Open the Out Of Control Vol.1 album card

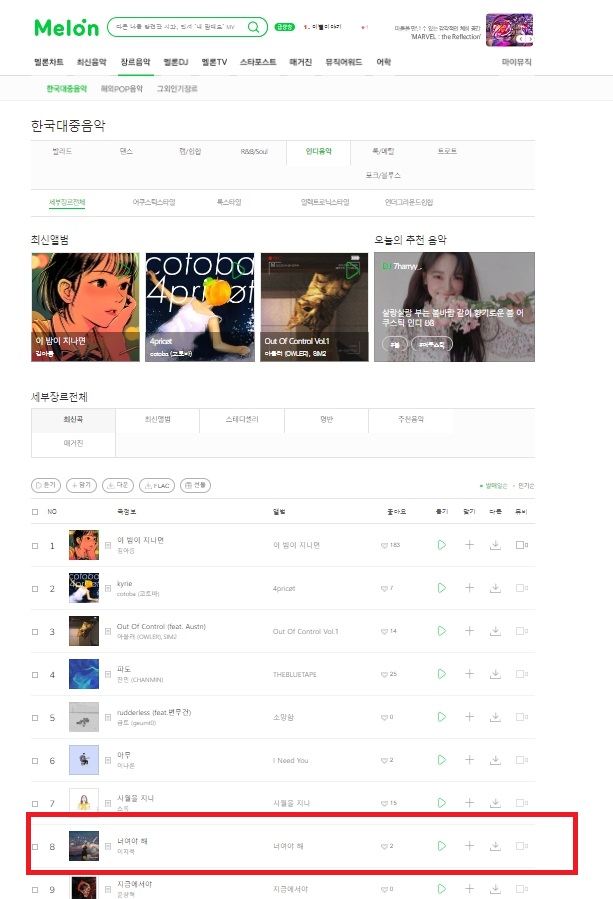314,307
